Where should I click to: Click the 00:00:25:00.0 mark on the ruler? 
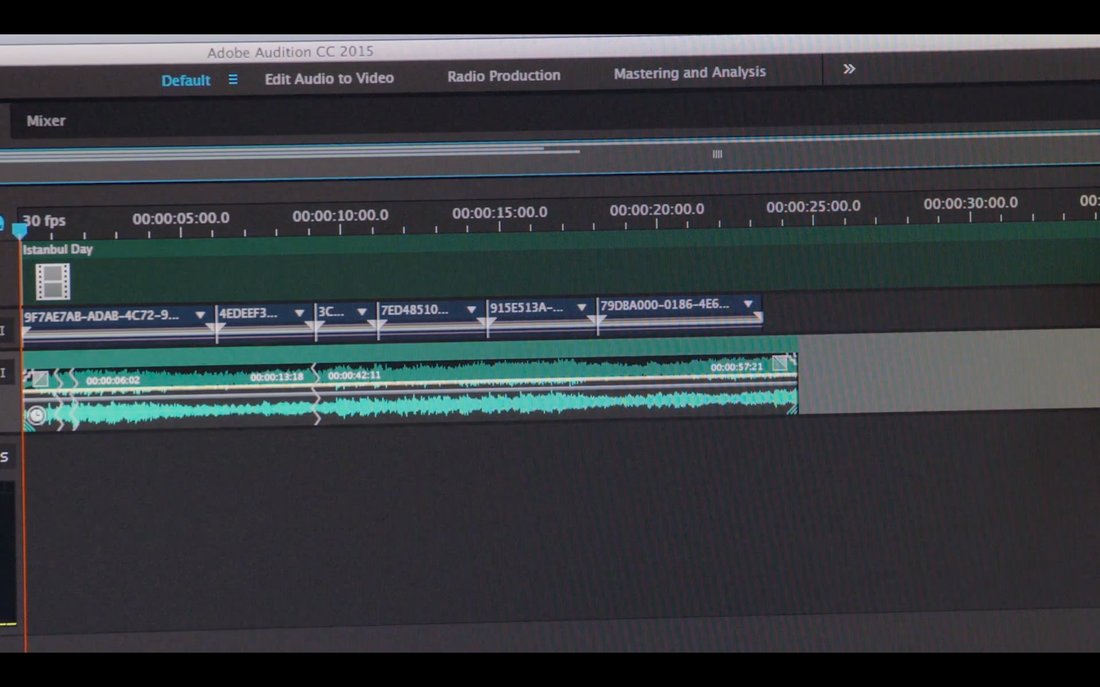(813, 206)
